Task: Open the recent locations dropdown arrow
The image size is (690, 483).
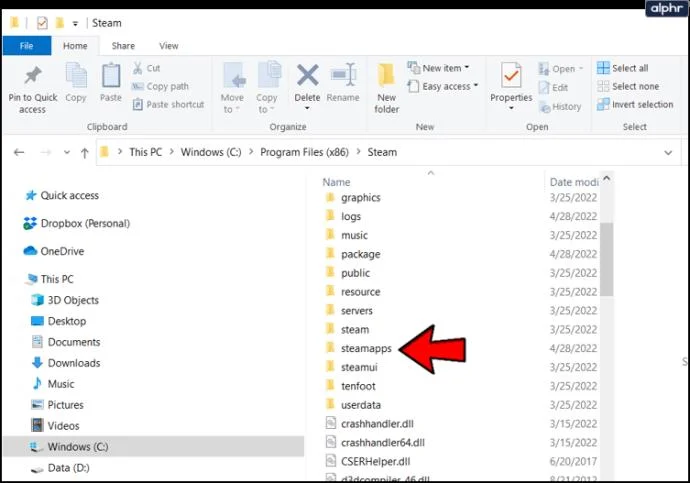Action: 67,152
